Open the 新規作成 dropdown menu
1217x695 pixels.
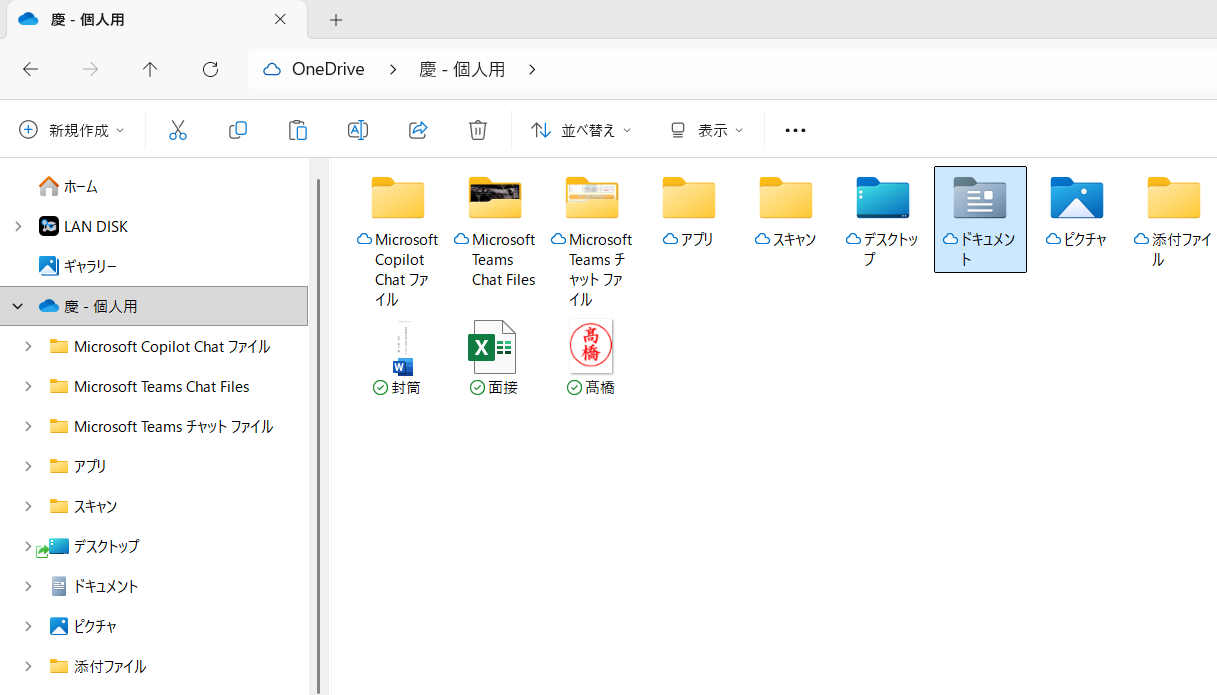pyautogui.click(x=72, y=130)
